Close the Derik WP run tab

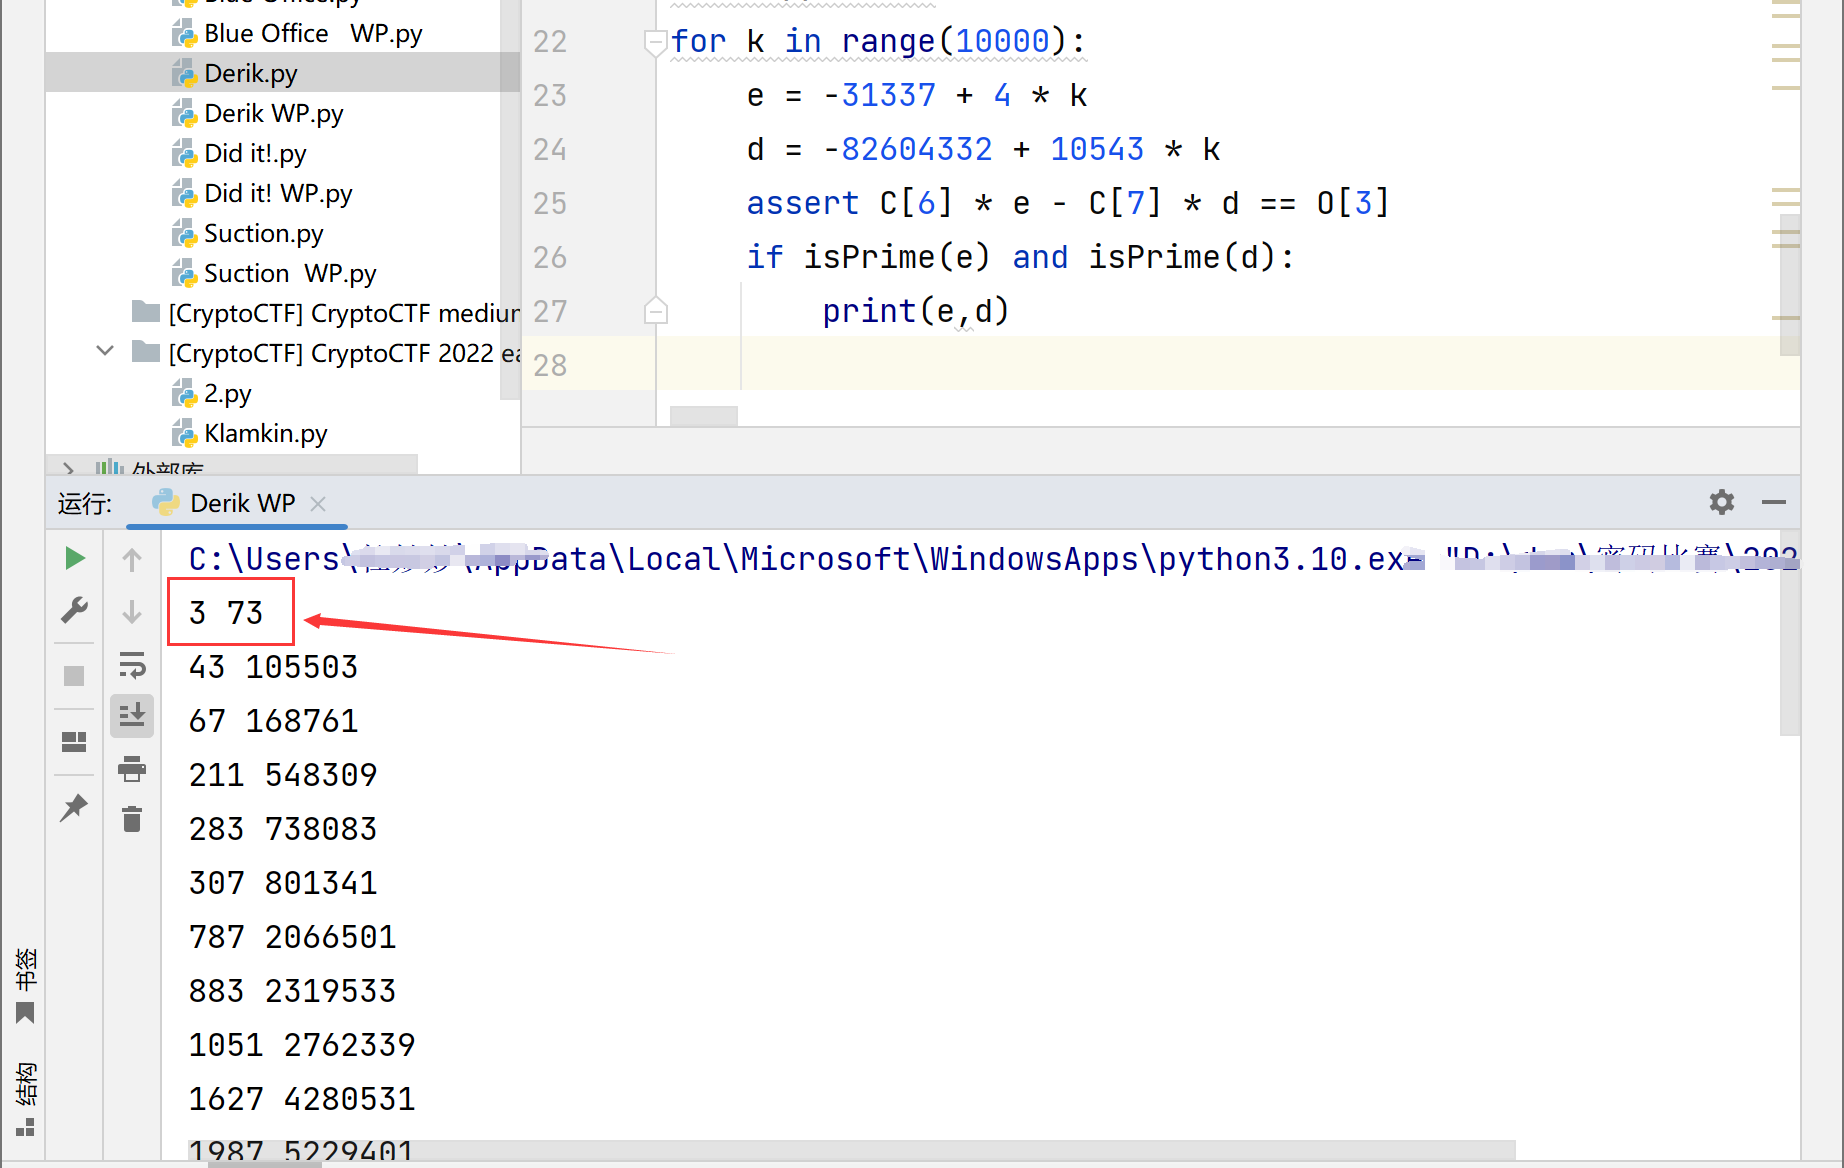point(318,504)
